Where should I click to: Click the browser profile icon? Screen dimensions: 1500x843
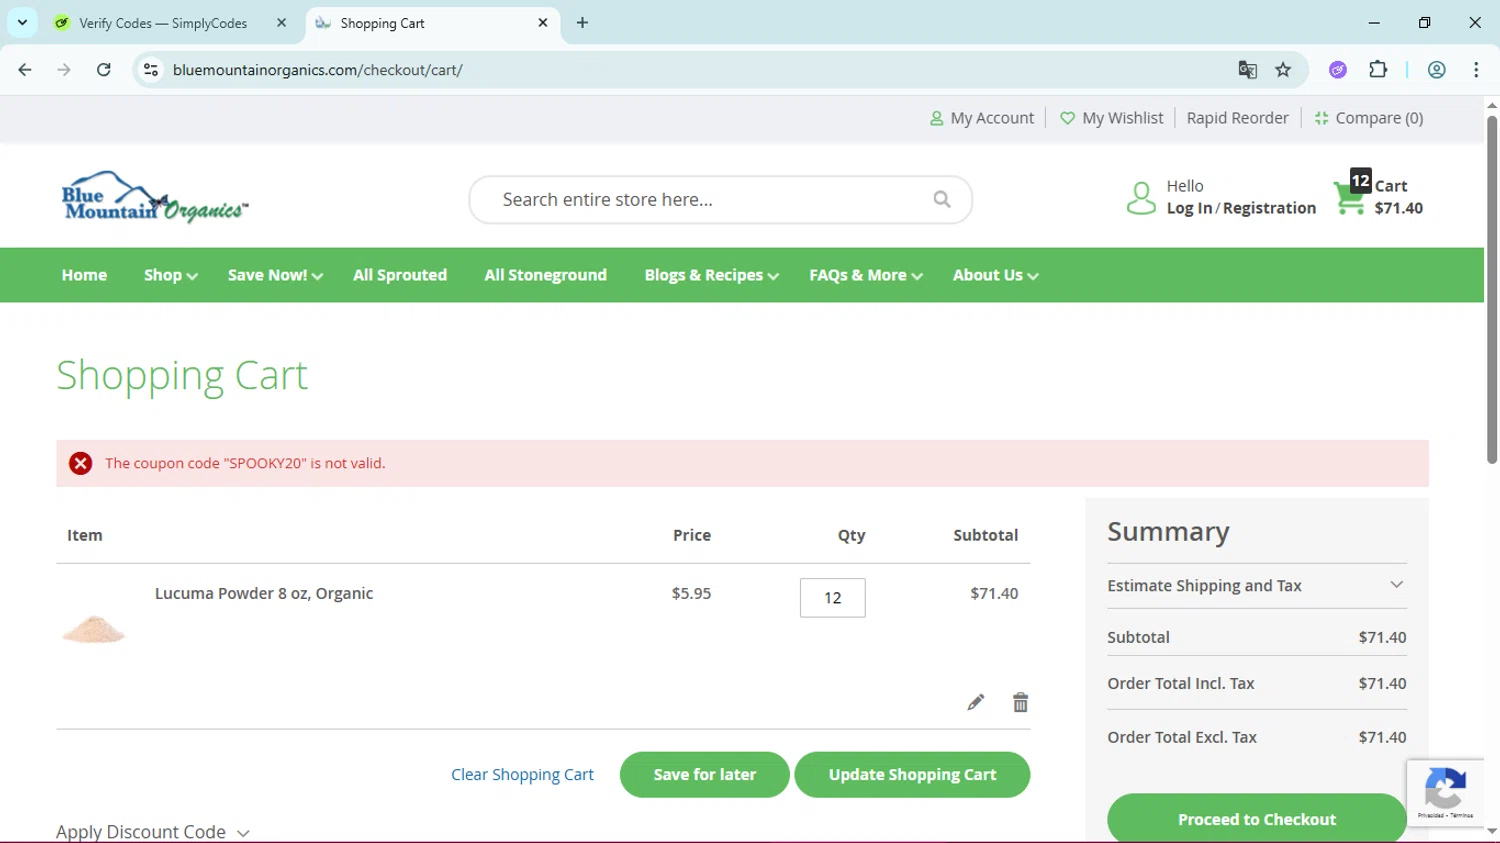click(x=1437, y=70)
